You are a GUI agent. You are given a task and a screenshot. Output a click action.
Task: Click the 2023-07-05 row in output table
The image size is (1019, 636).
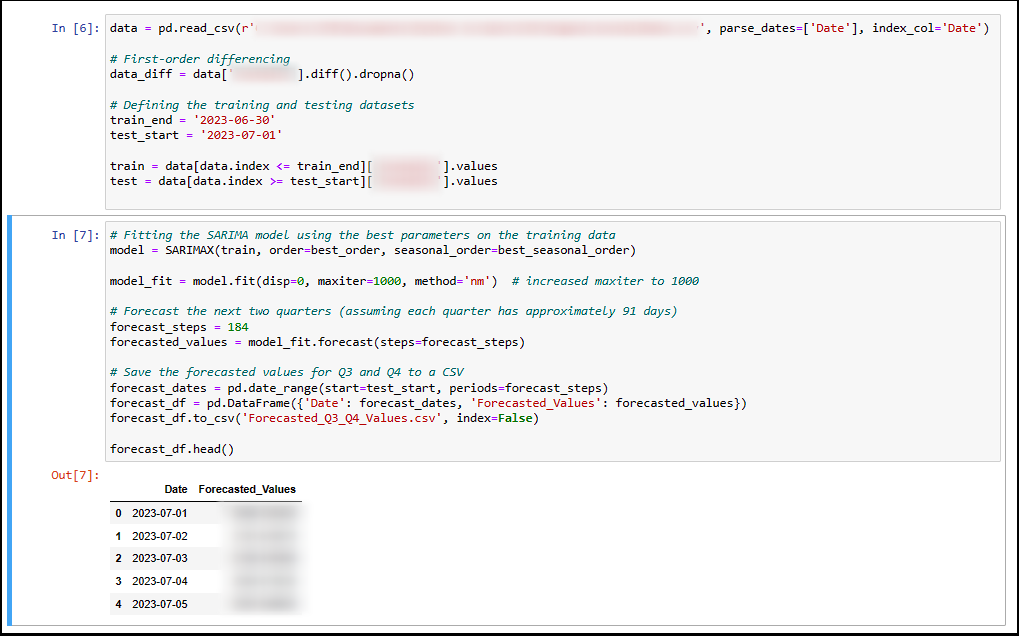[159, 604]
